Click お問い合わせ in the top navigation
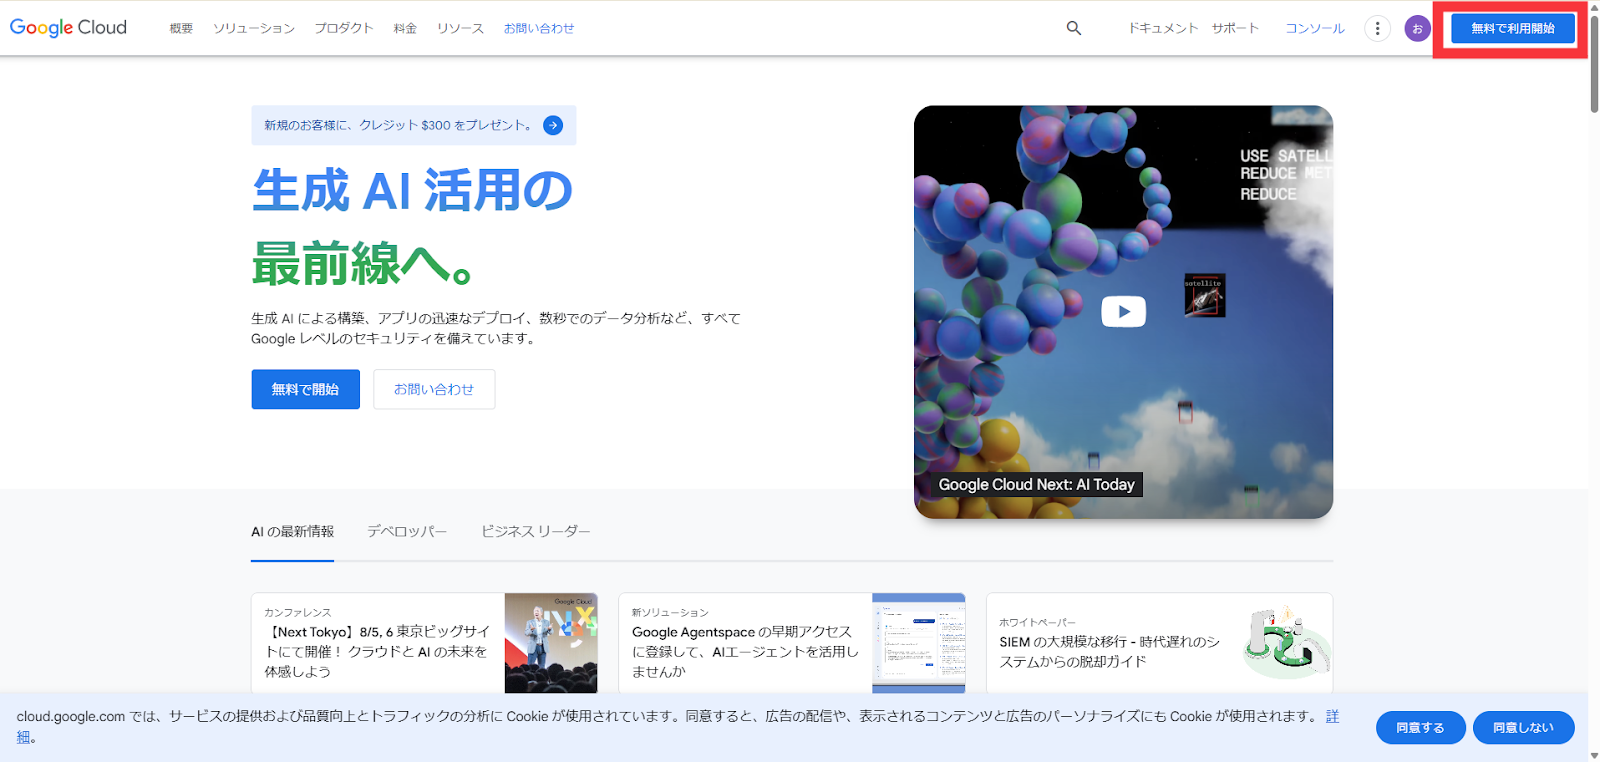Viewport: 1600px width, 762px height. [x=539, y=28]
